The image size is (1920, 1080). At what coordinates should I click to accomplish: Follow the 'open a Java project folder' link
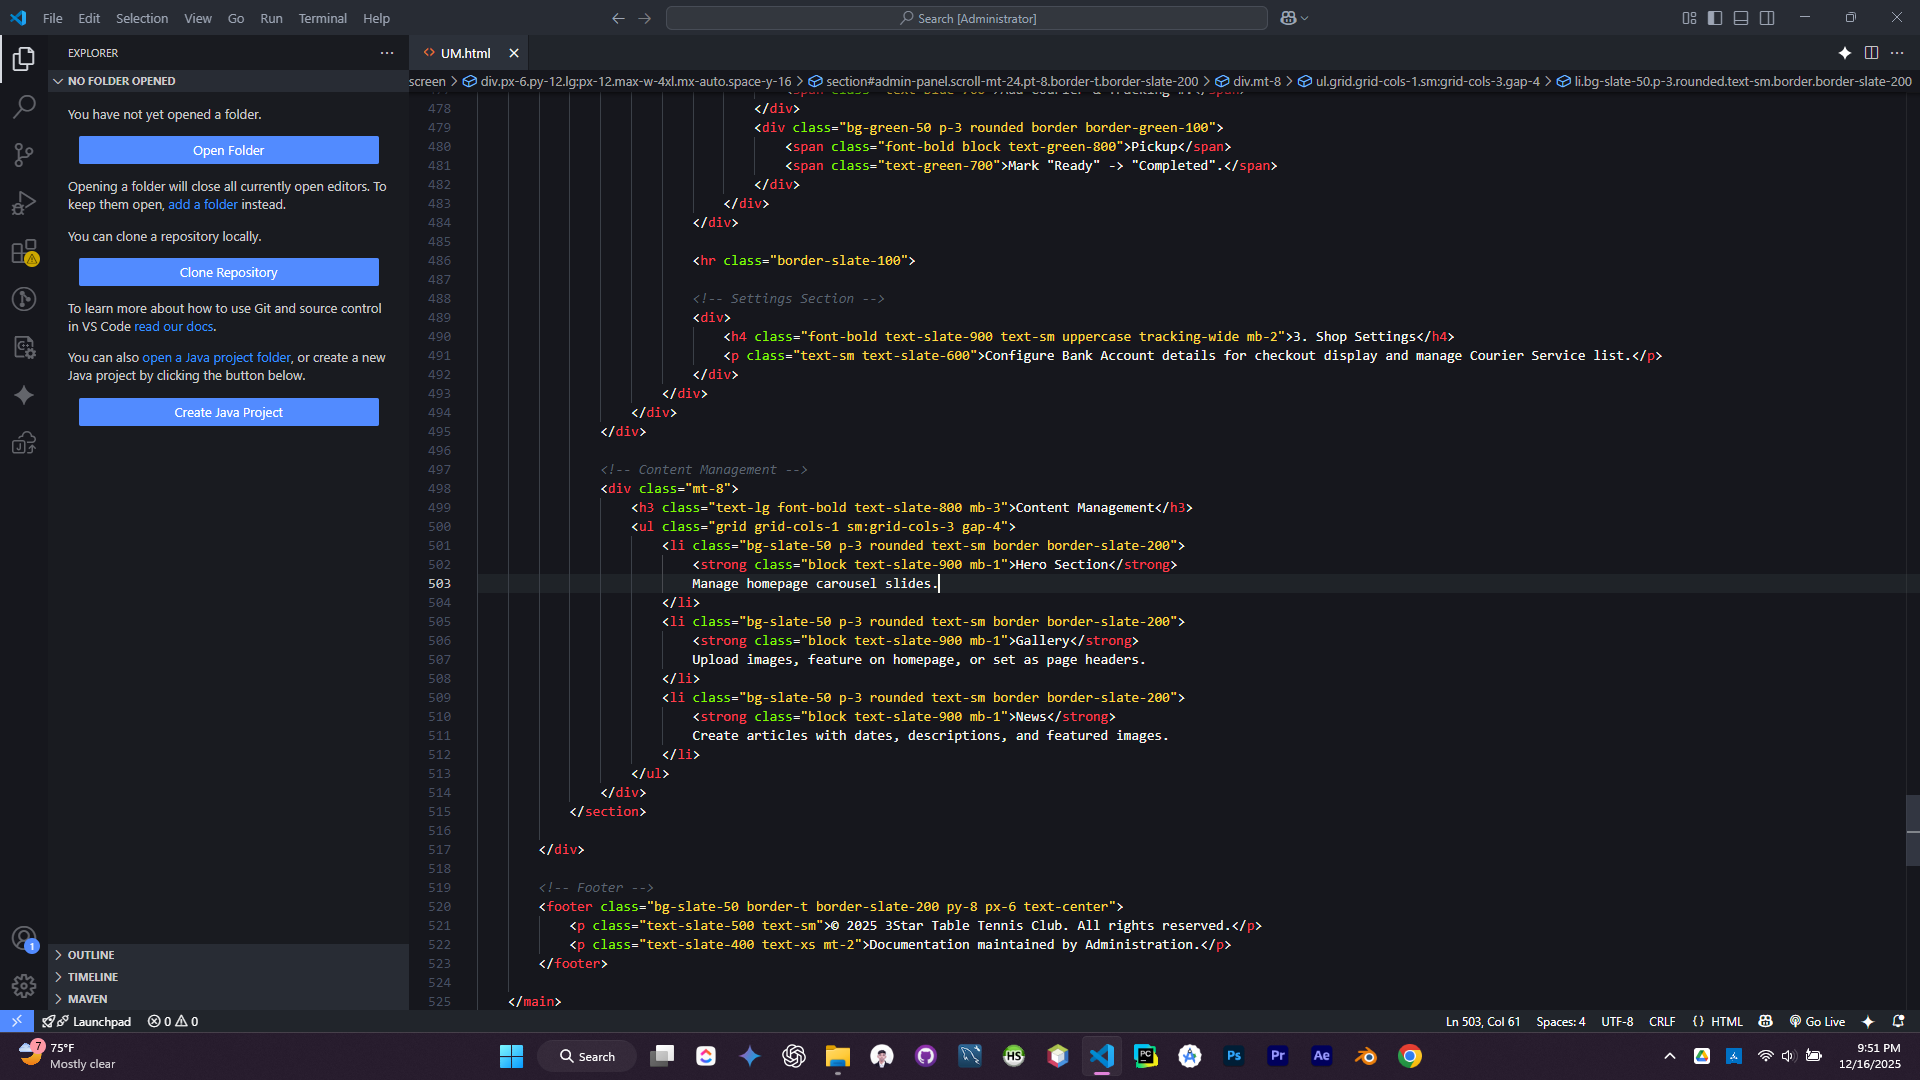[x=217, y=357]
